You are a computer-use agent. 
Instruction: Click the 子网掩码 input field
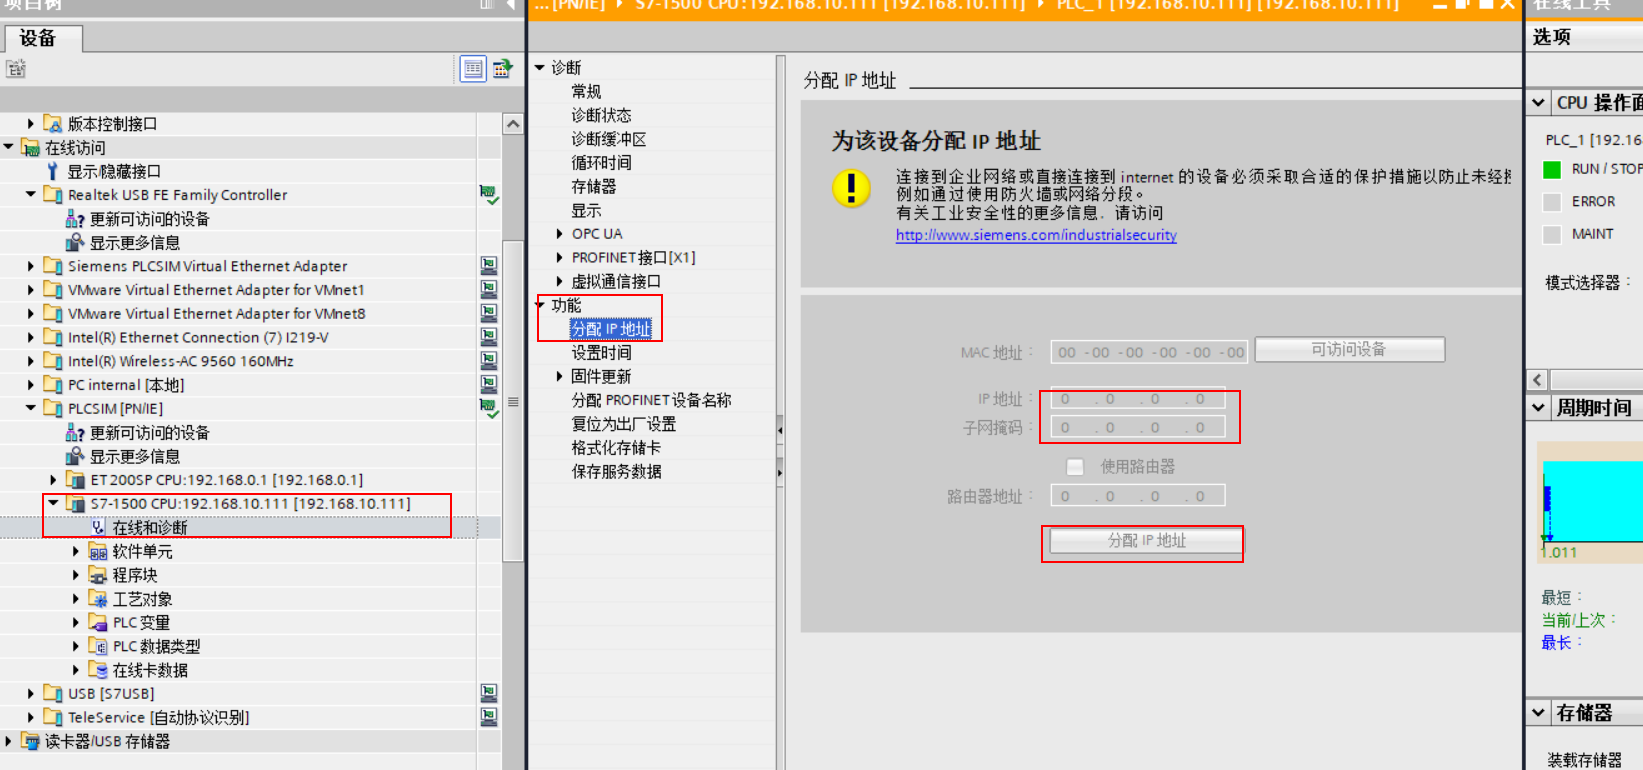[1137, 427]
